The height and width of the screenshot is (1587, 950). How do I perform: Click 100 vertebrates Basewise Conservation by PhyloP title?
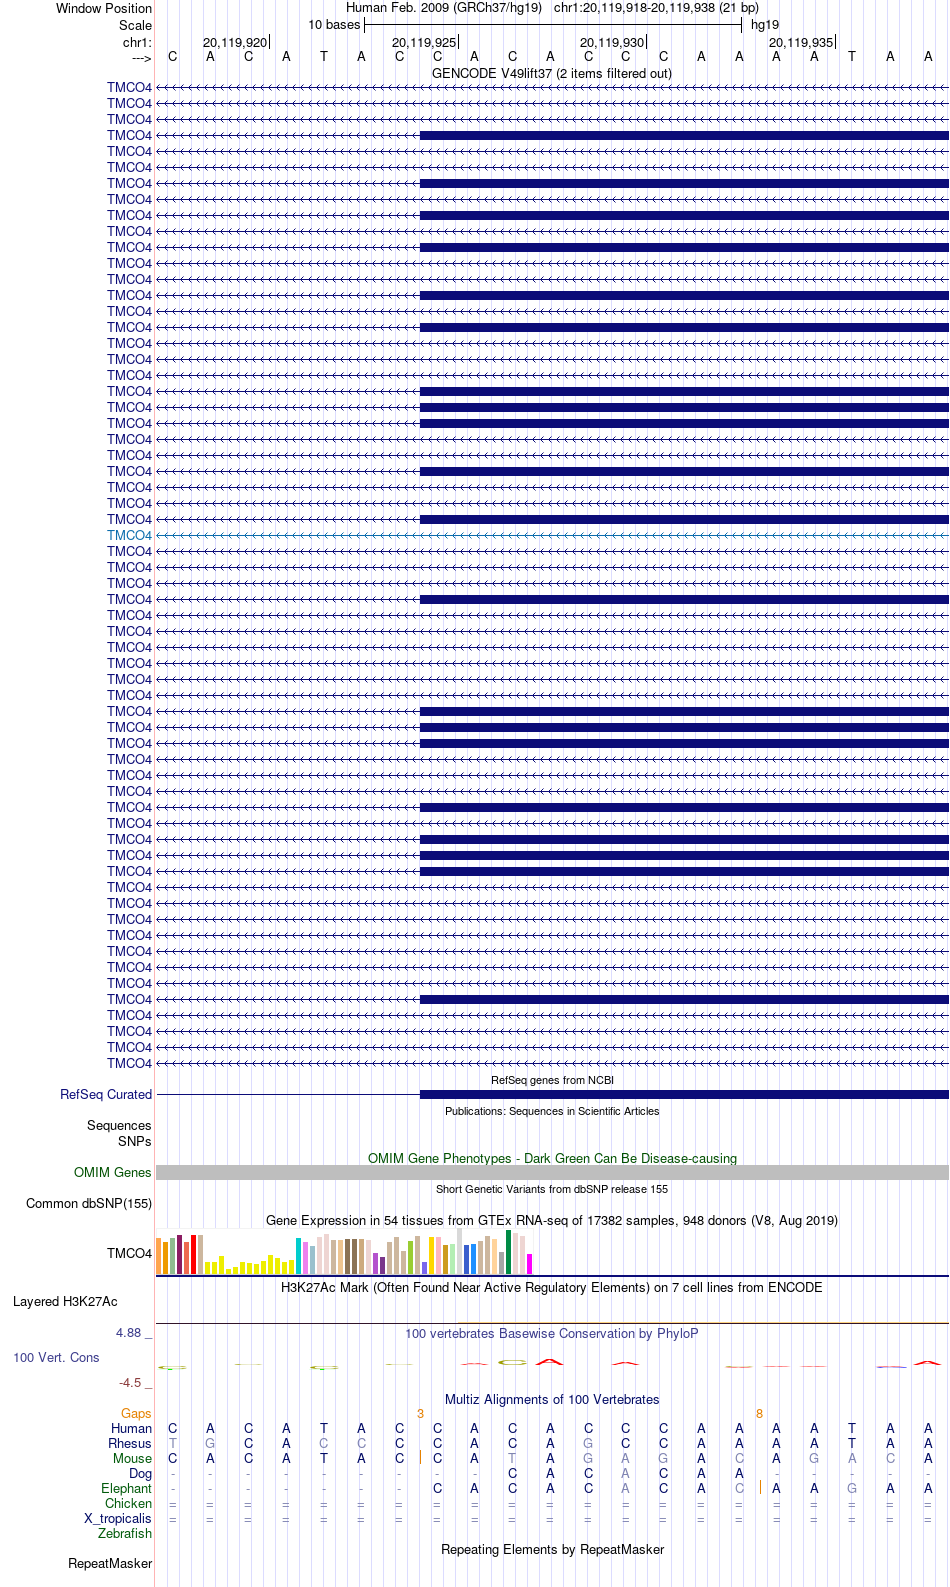pyautogui.click(x=552, y=1333)
